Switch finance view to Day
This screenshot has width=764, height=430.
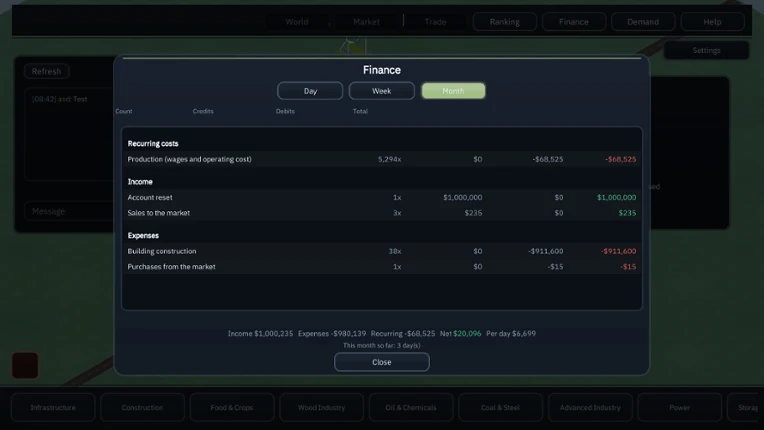tap(310, 91)
